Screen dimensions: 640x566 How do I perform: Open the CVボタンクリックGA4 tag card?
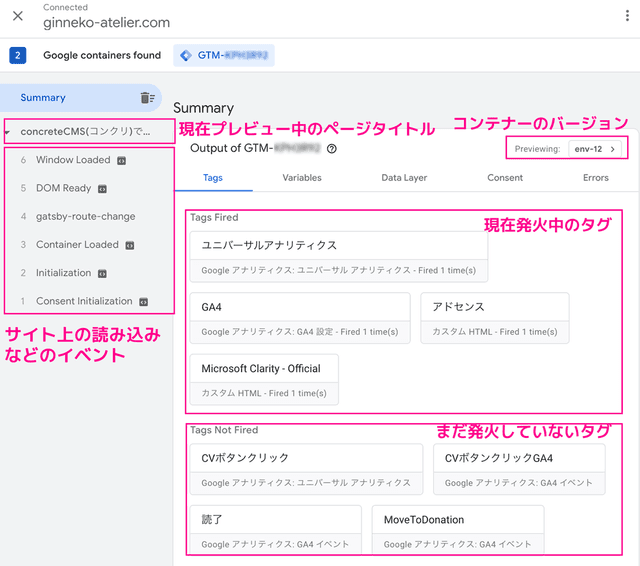coord(519,469)
